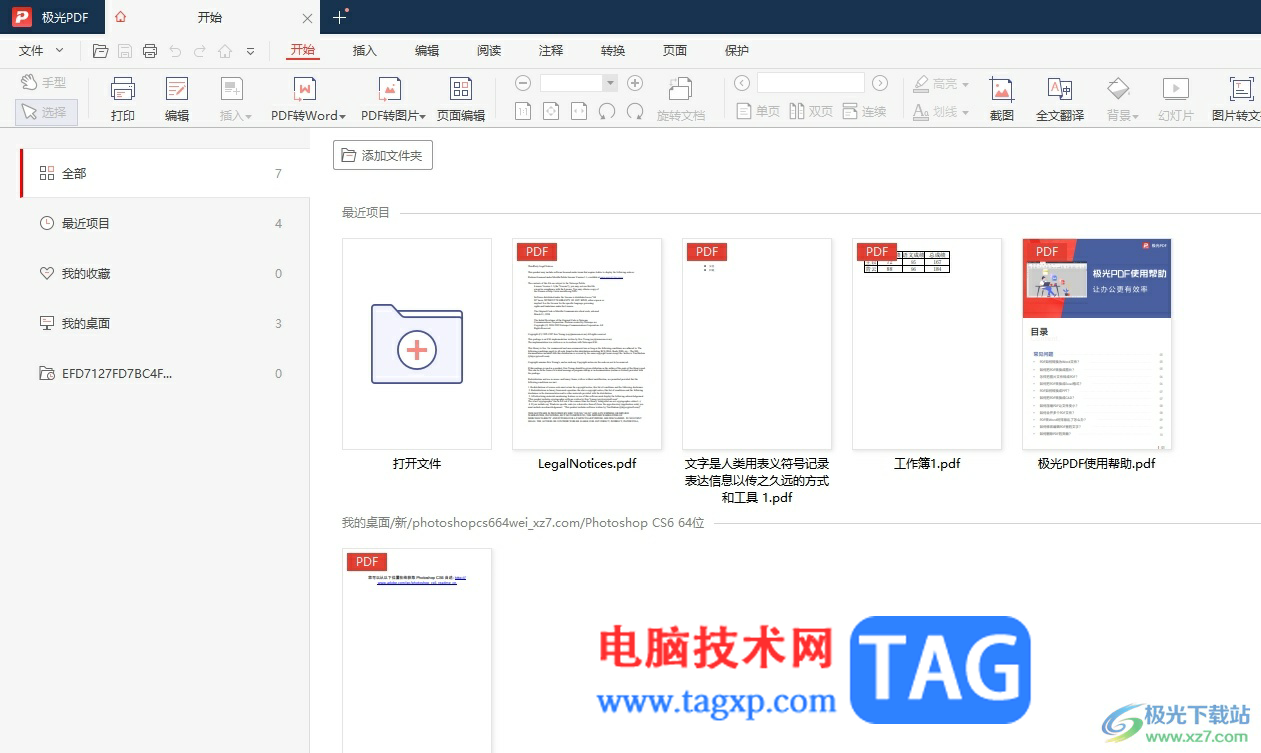Close the 开始 document tab
The height and width of the screenshot is (753, 1261).
coord(307,18)
